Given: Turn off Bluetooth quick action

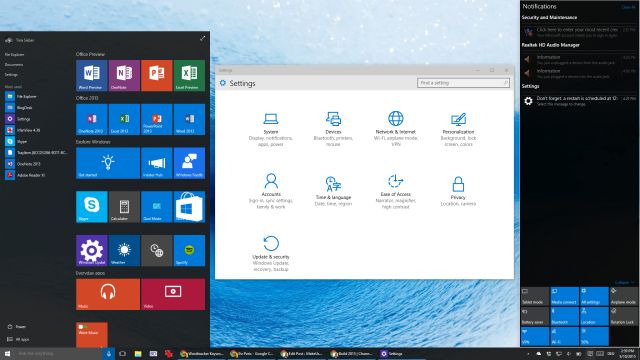Looking at the screenshot, I should pos(564,316).
